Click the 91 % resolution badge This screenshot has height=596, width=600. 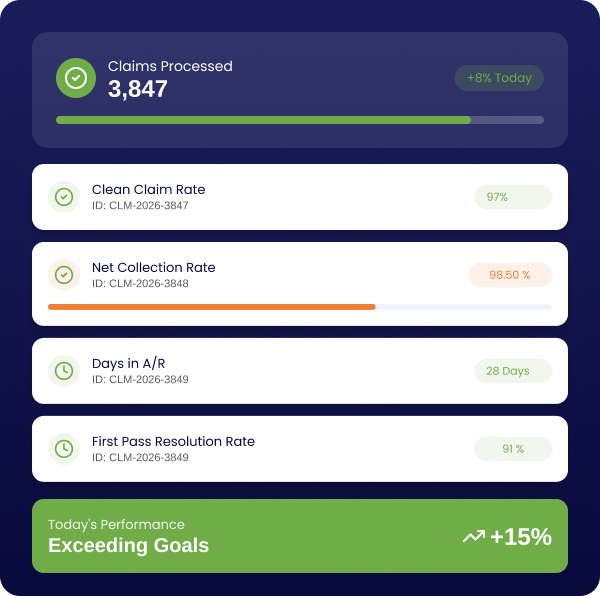(512, 449)
